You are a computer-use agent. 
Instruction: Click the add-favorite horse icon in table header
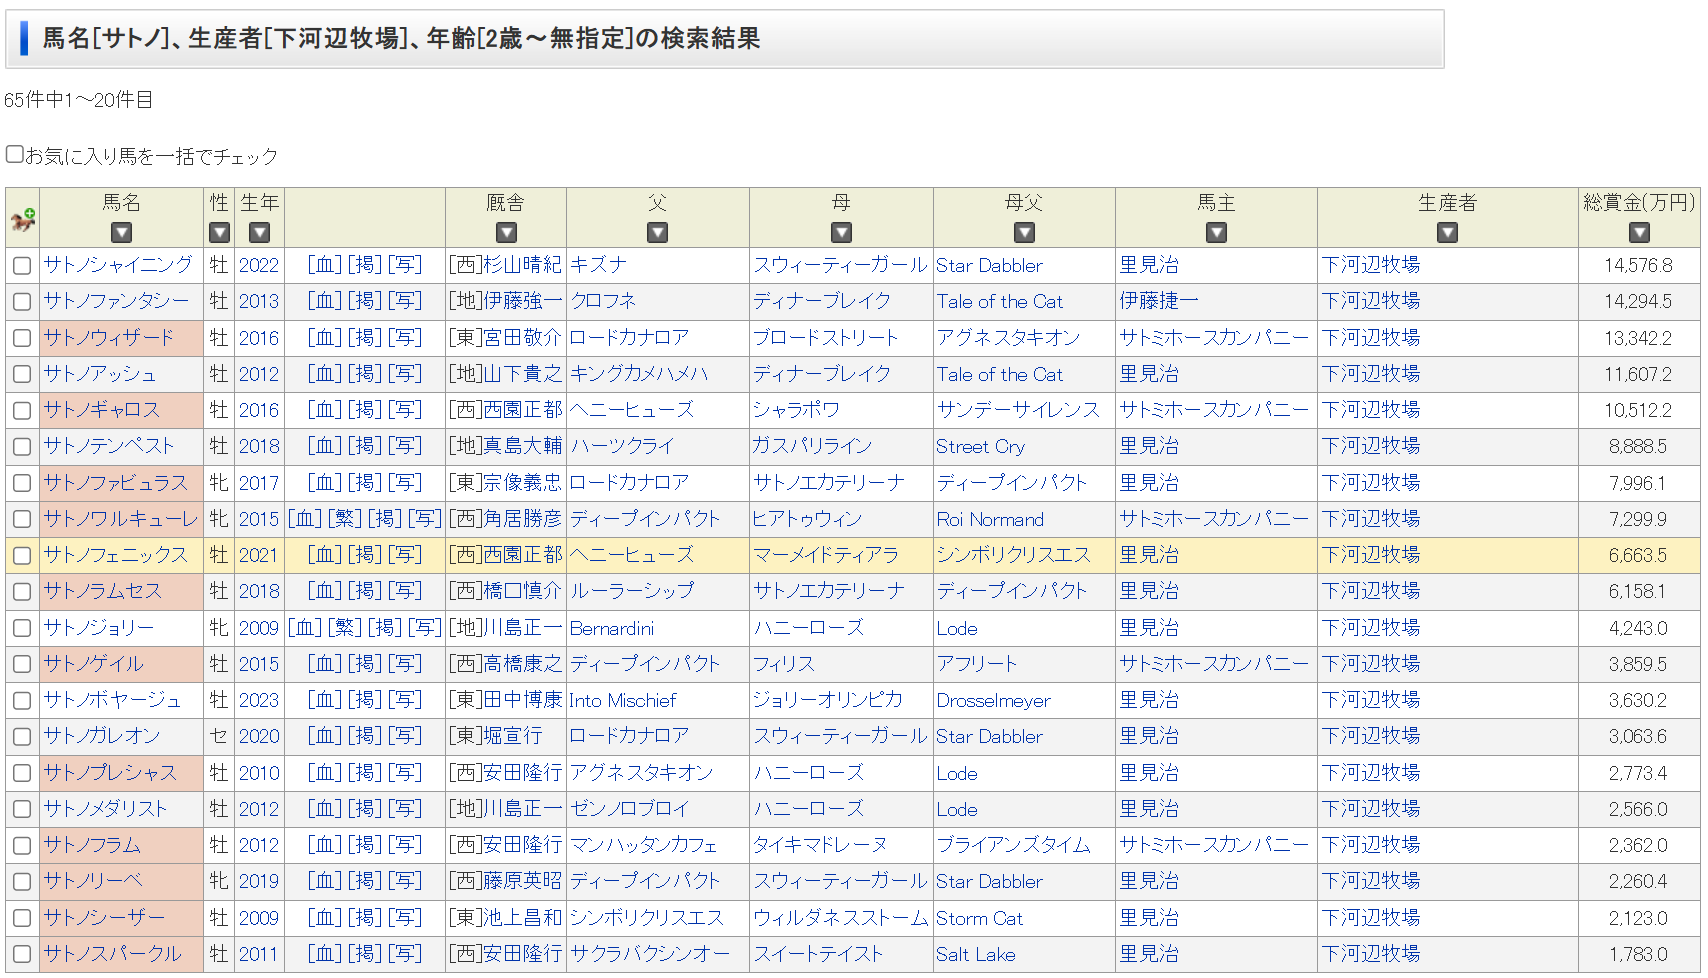click(x=22, y=218)
